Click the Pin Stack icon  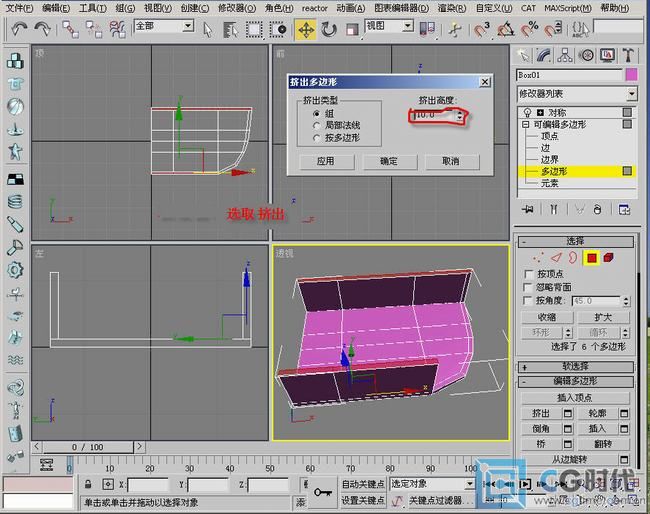(x=528, y=210)
